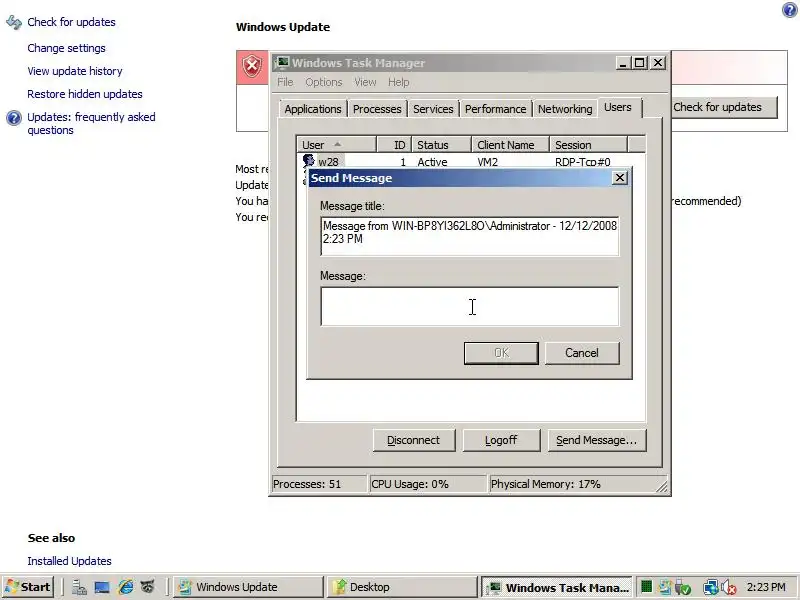Screen dimensions: 800x600
Task: Click the Message text box
Action: coord(469,306)
